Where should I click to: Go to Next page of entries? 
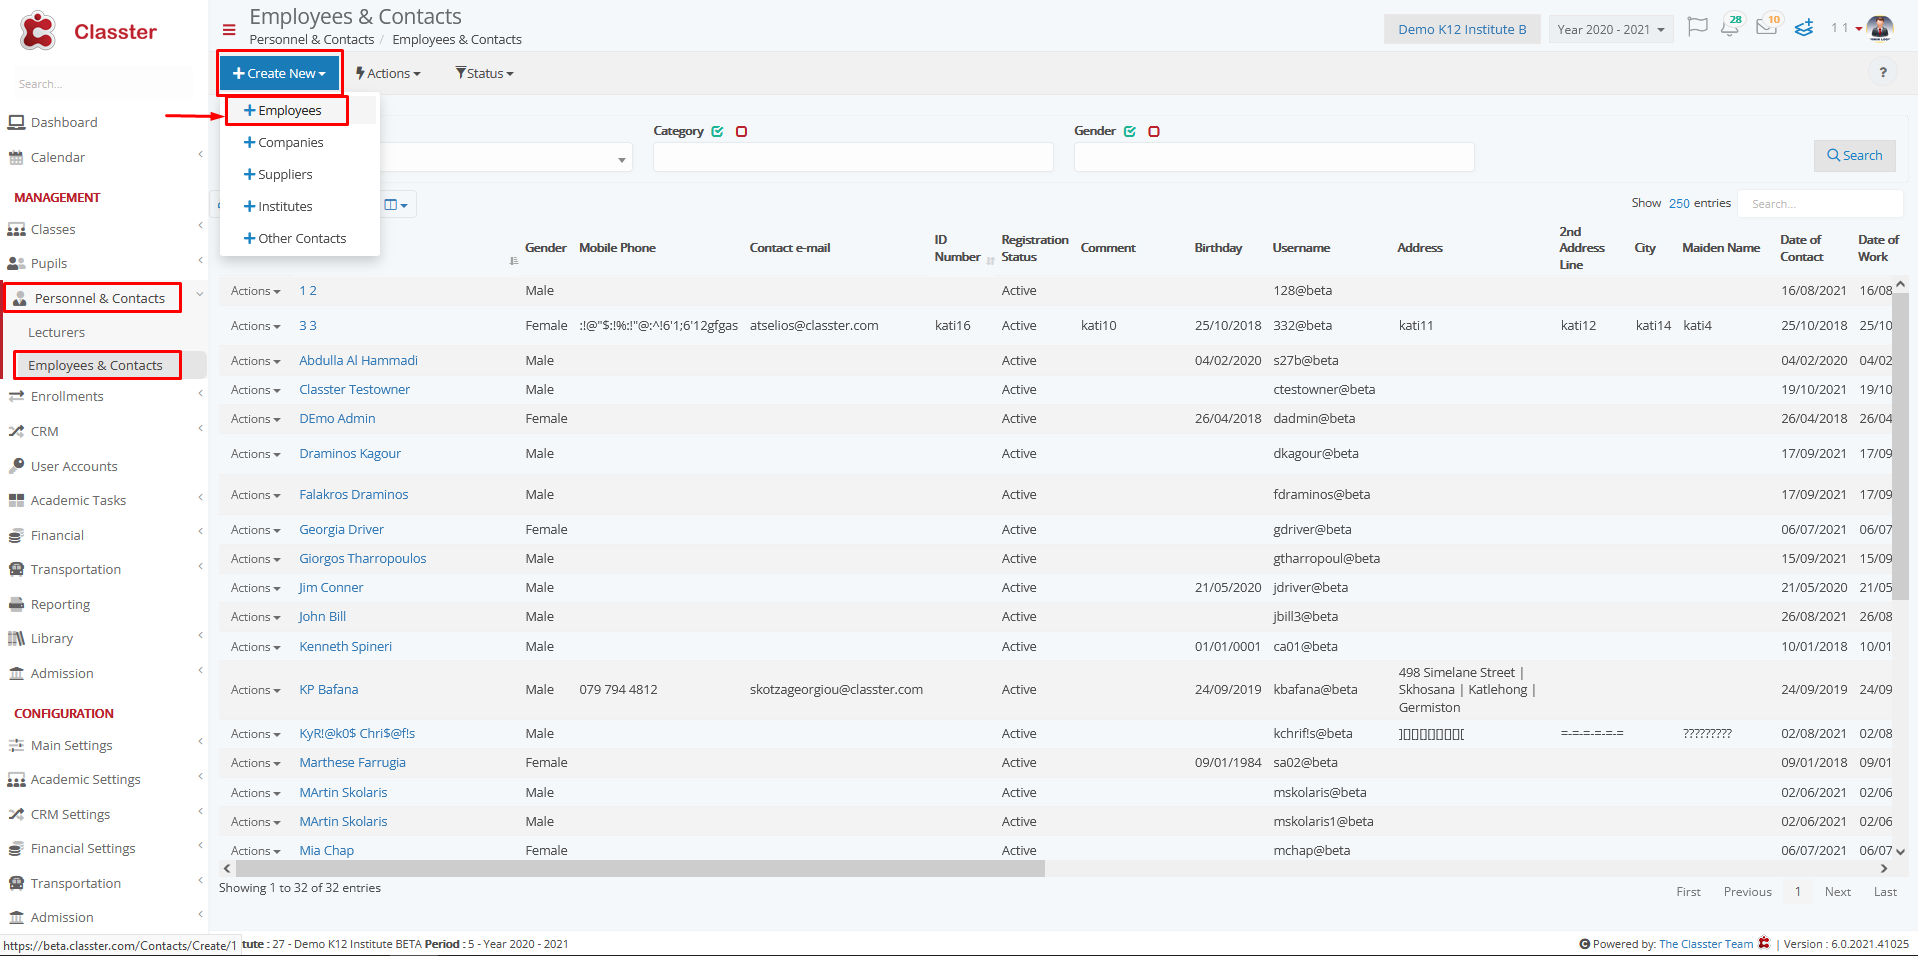[x=1837, y=892]
